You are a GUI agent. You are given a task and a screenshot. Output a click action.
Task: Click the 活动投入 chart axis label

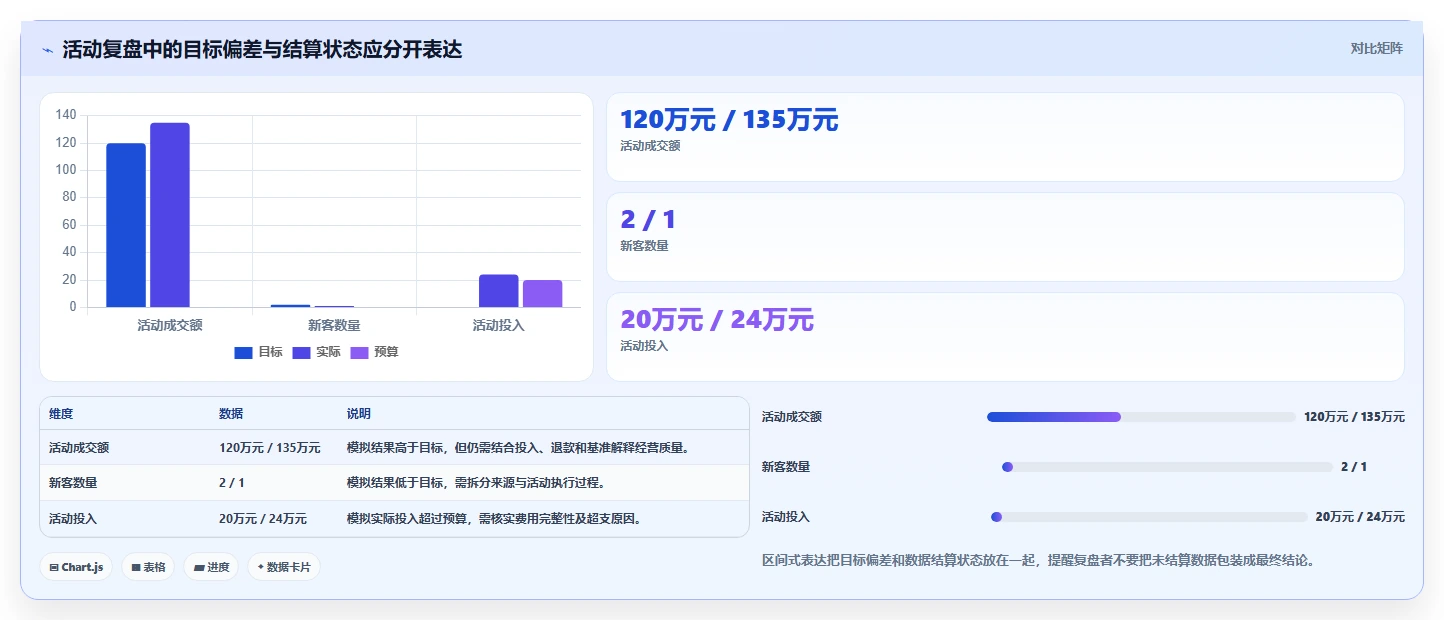tap(498, 325)
